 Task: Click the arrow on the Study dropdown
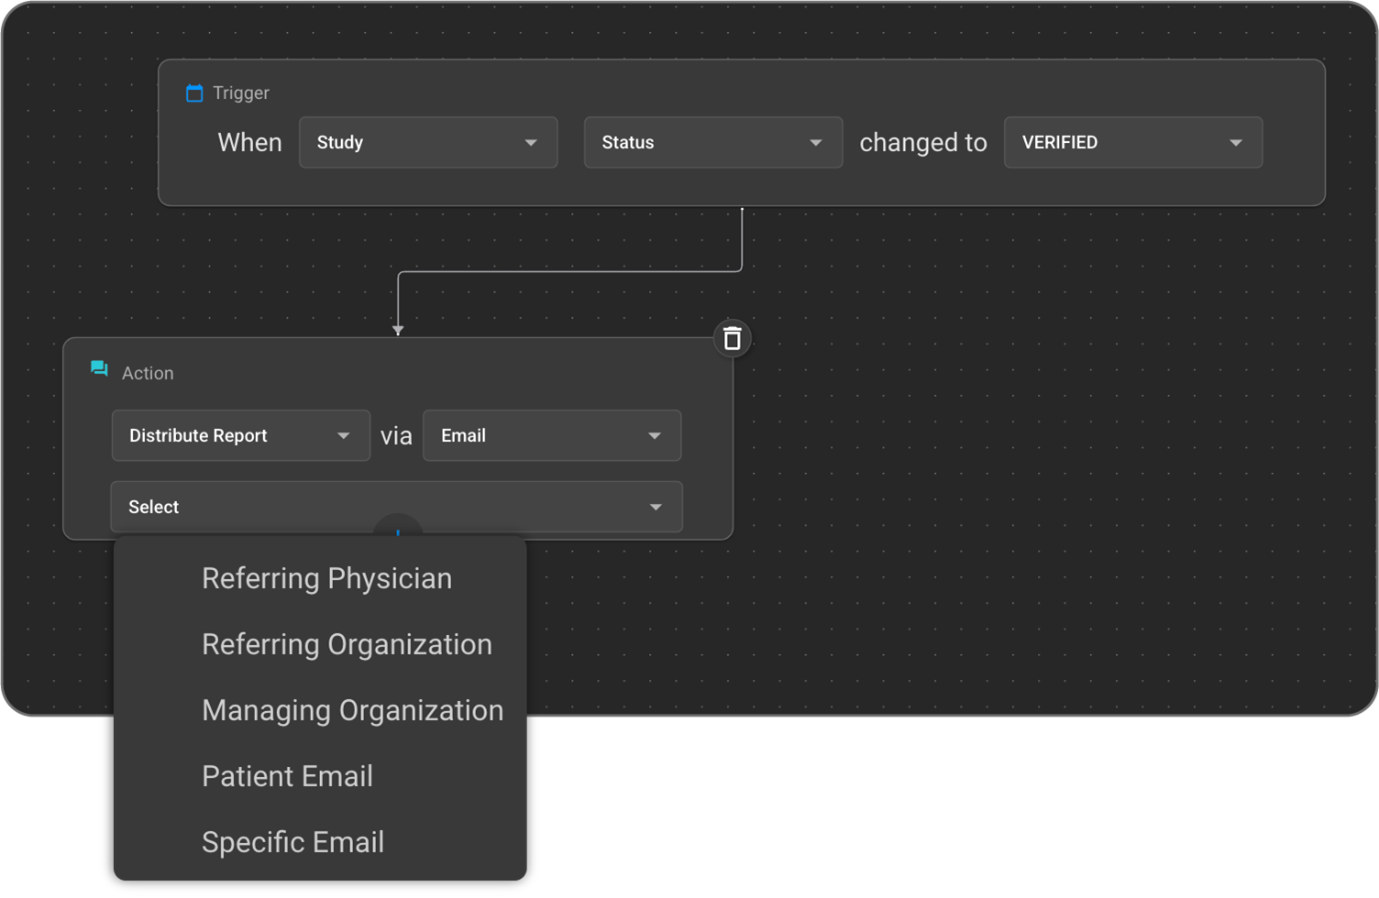[531, 143]
